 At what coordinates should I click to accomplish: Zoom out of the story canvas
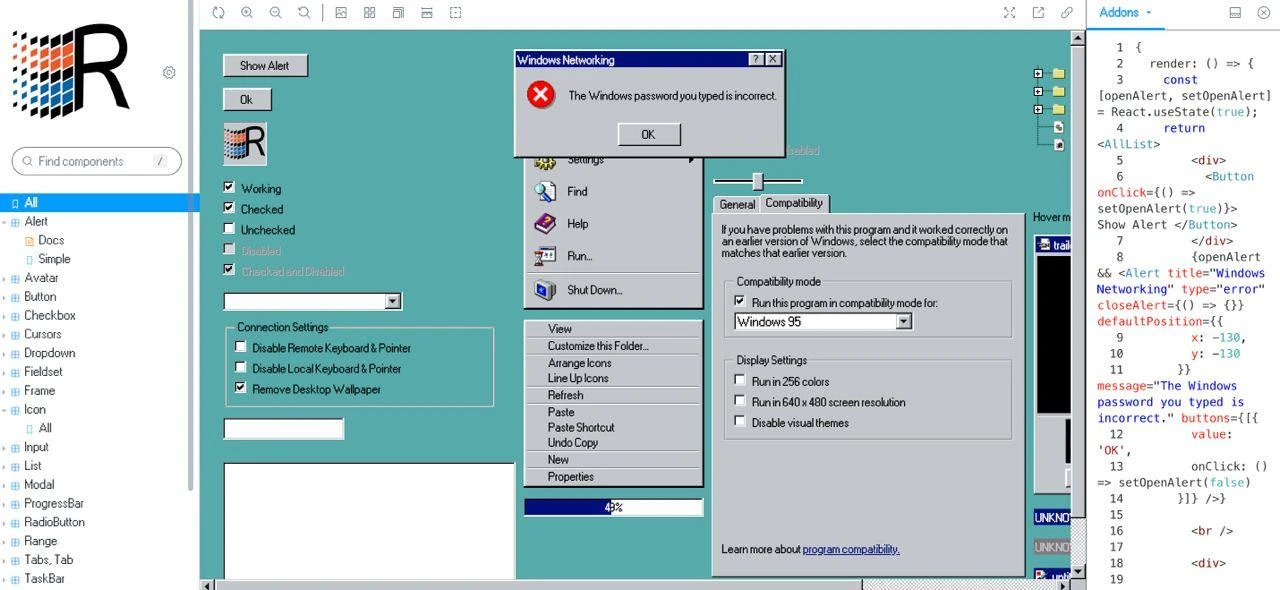point(275,13)
